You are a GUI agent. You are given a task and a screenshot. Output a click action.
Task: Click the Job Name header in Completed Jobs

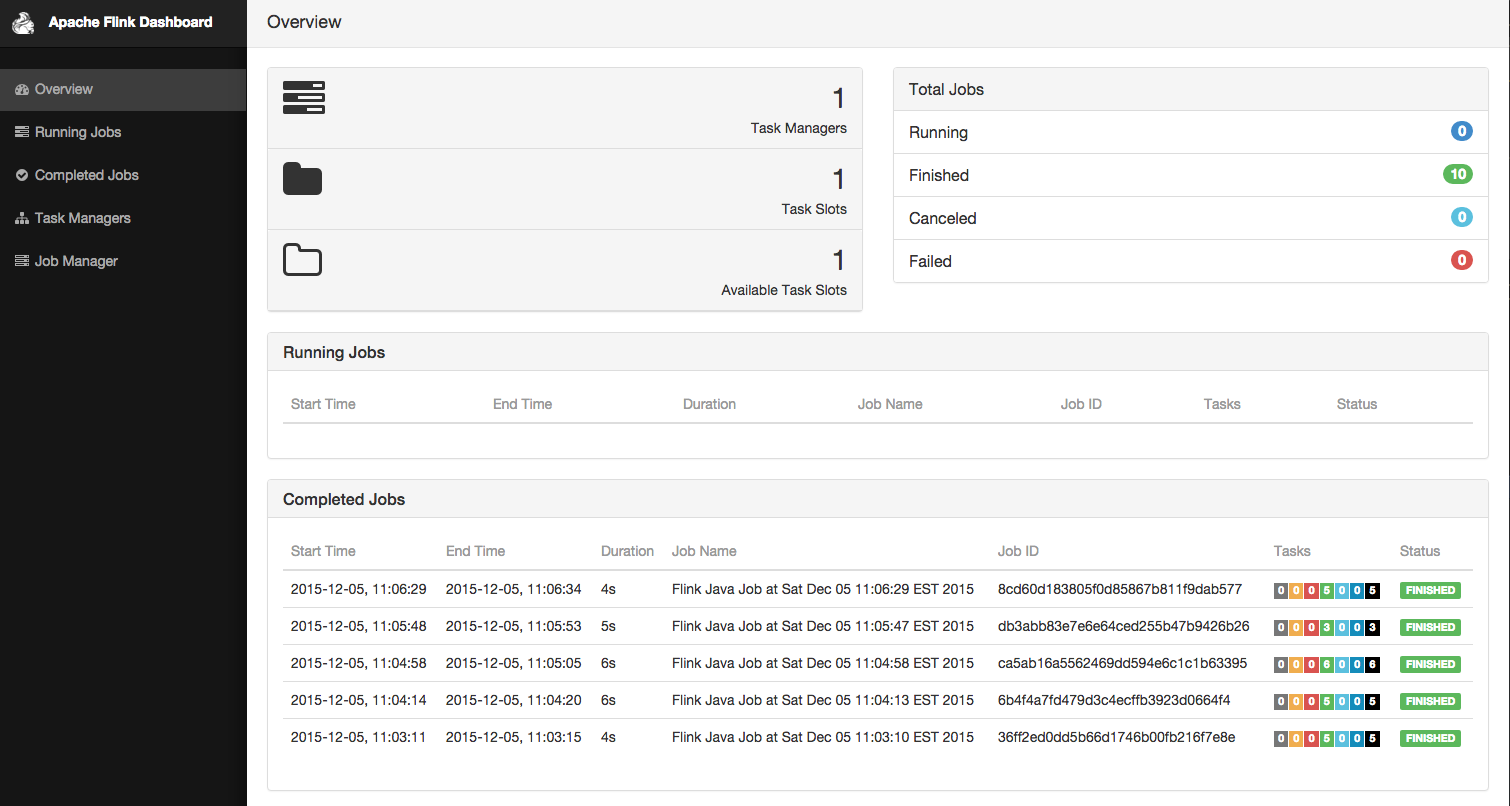[704, 551]
